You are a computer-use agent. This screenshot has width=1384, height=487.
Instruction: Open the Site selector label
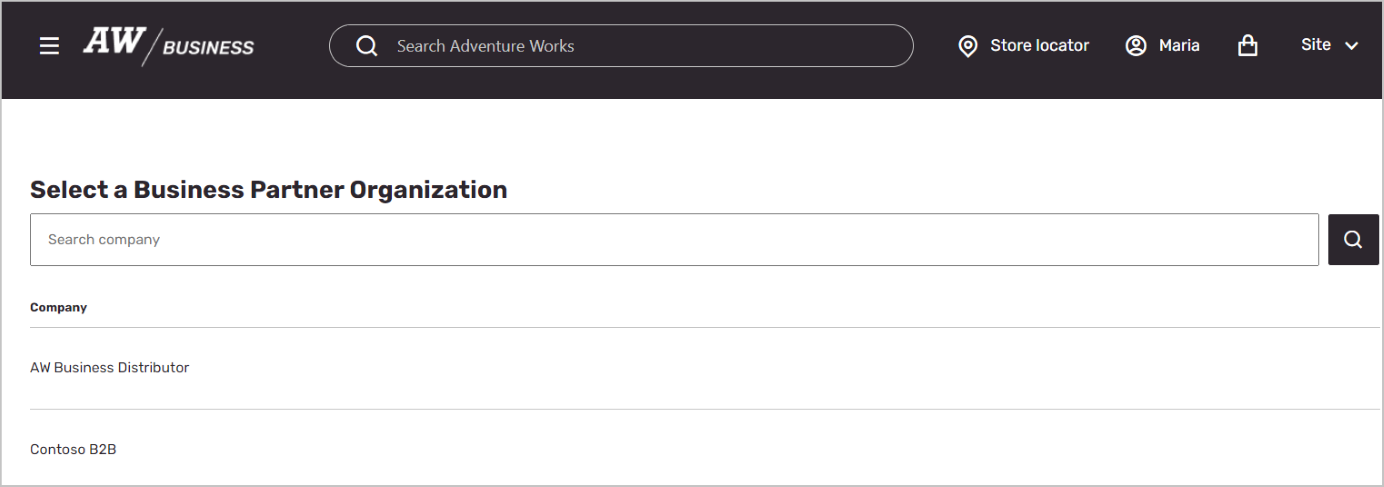(x=1315, y=45)
